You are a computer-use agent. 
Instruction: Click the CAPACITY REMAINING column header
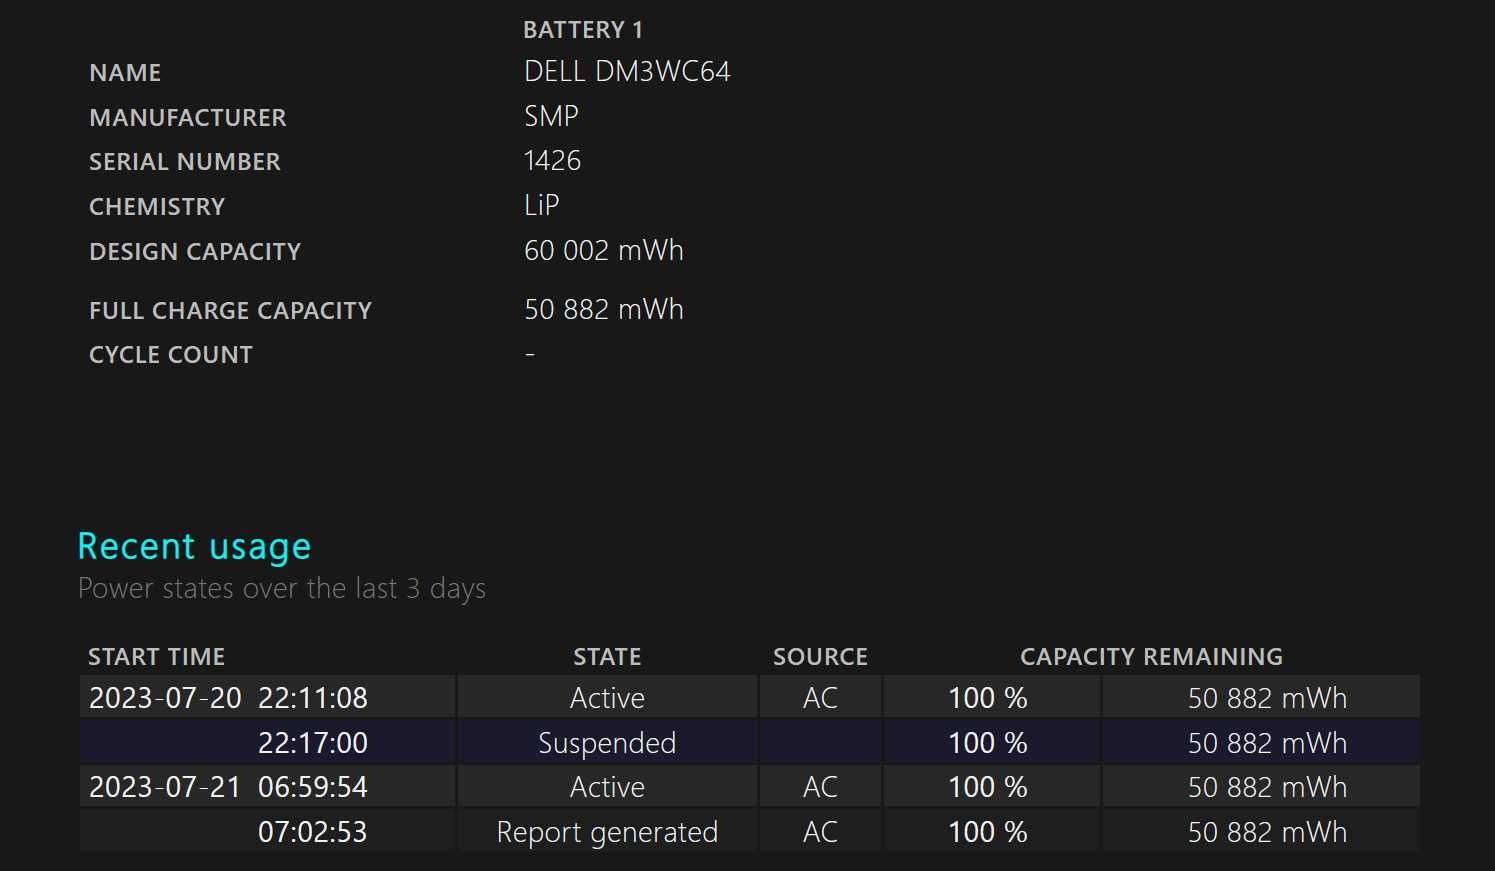pos(1151,657)
